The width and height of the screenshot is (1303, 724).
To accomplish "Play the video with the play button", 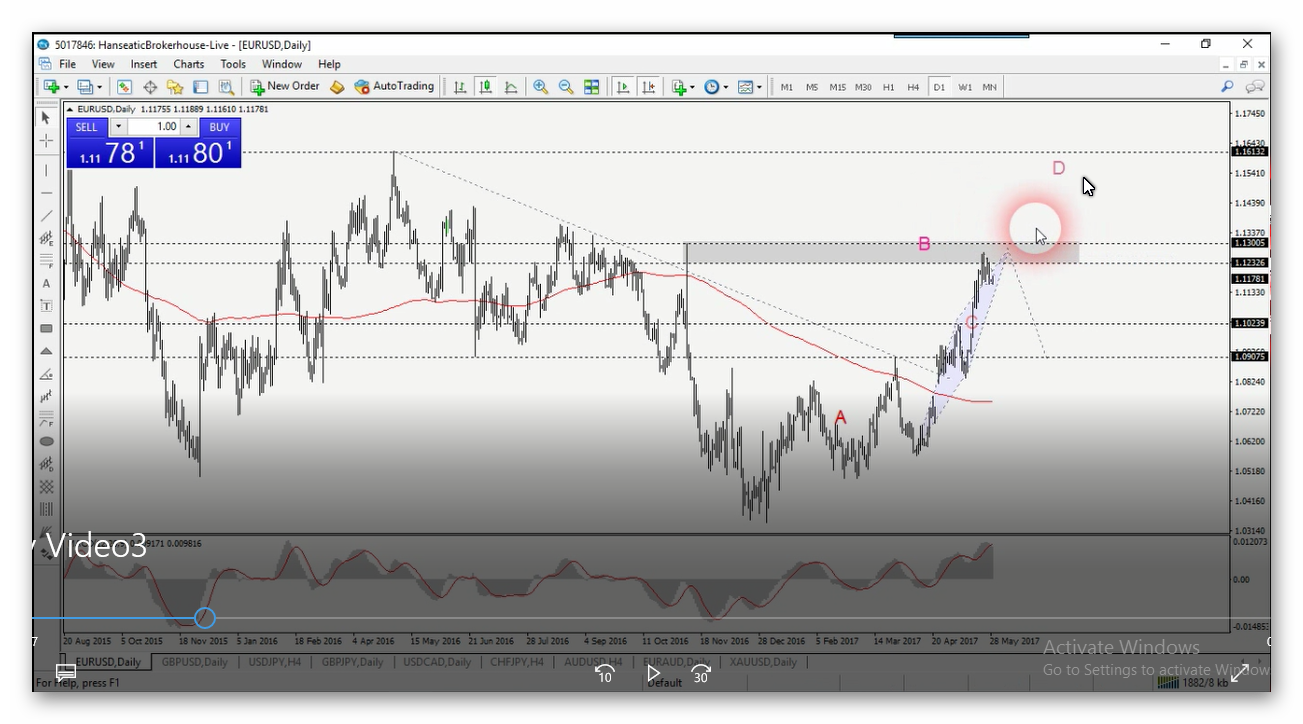I will (x=653, y=673).
